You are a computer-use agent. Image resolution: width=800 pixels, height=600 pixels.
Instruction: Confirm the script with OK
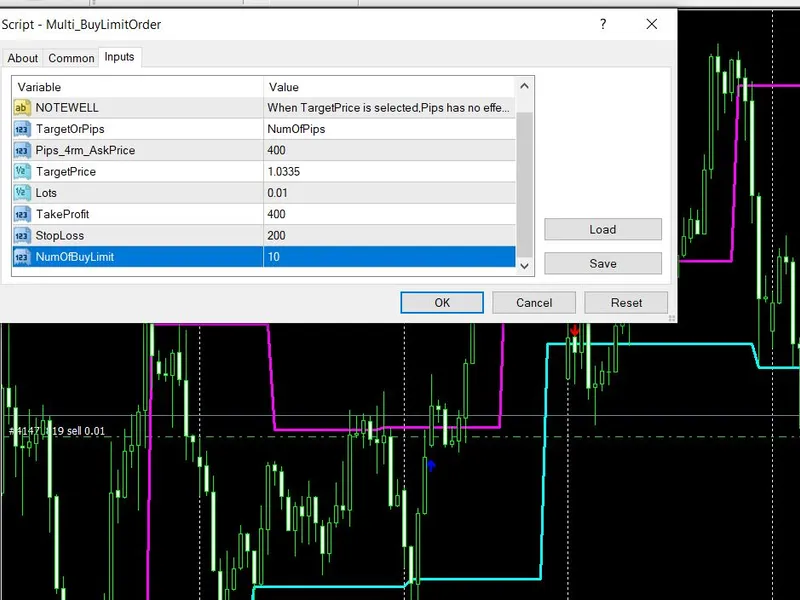442,303
